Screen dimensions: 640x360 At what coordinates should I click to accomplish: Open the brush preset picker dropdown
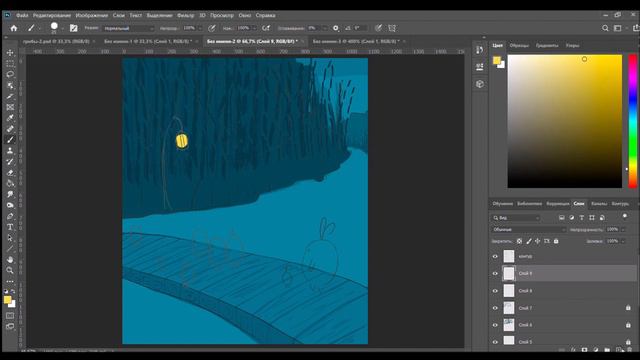(x=62, y=29)
